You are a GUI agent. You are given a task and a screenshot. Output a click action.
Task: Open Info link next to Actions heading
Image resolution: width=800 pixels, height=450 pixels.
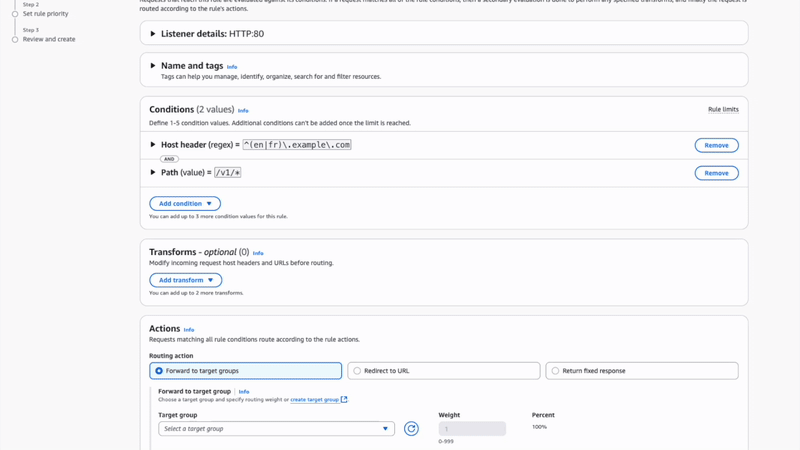pyautogui.click(x=189, y=330)
